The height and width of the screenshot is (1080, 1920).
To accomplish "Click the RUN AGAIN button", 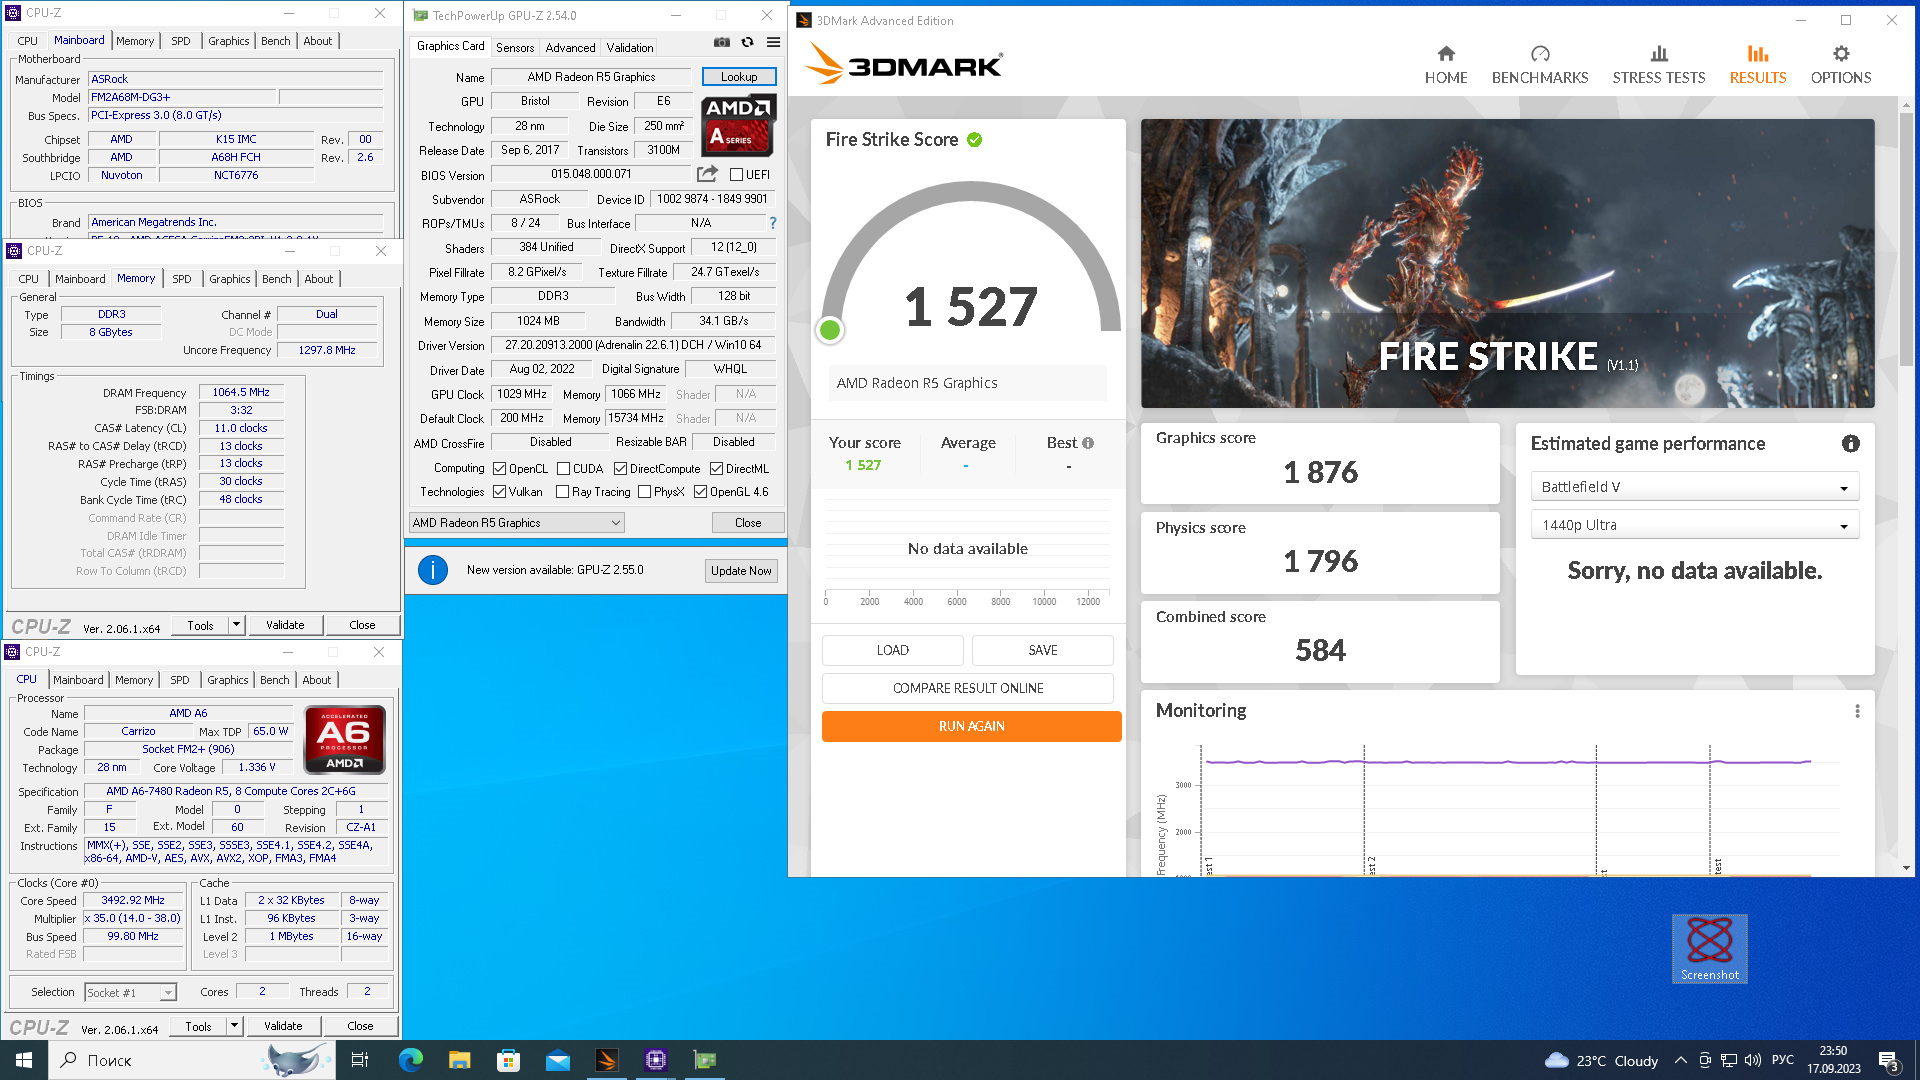I will tap(971, 726).
